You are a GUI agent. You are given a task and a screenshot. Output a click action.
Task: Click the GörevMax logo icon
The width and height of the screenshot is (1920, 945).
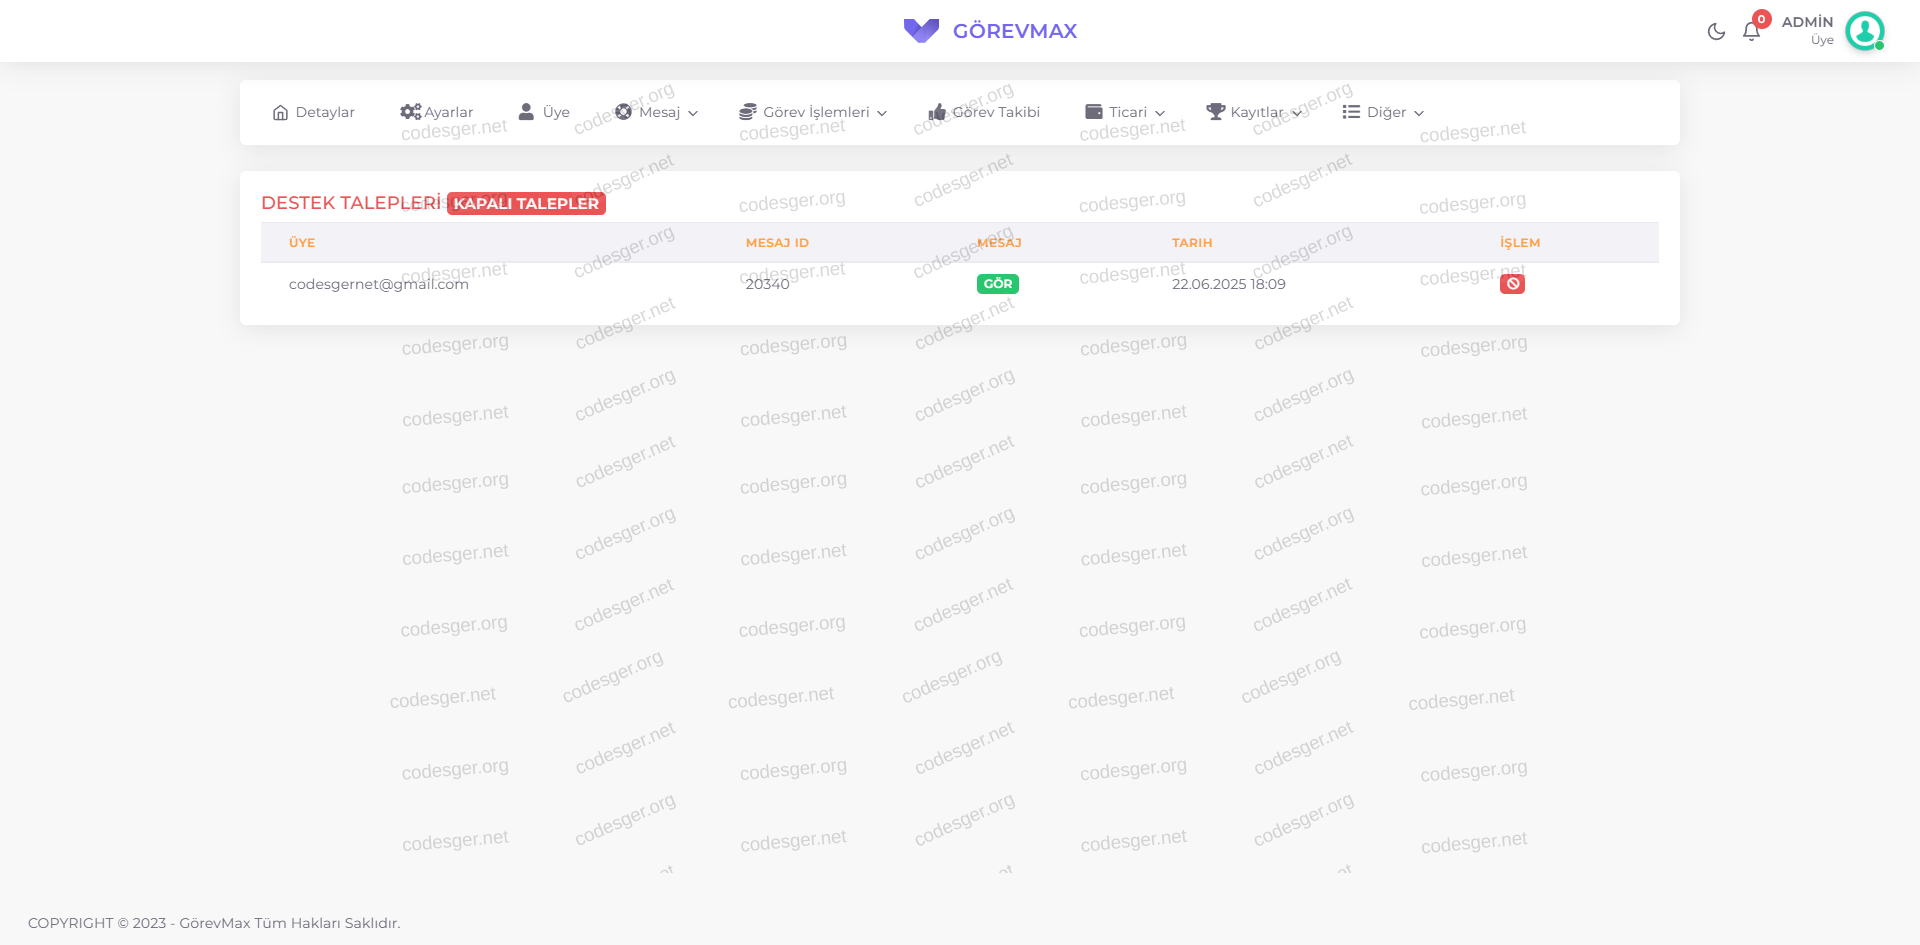click(921, 31)
